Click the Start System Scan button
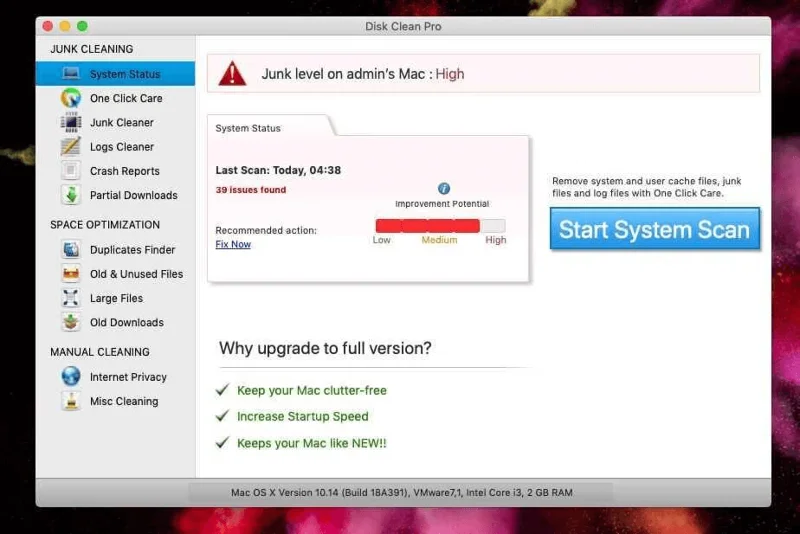This screenshot has width=800, height=534. click(655, 229)
